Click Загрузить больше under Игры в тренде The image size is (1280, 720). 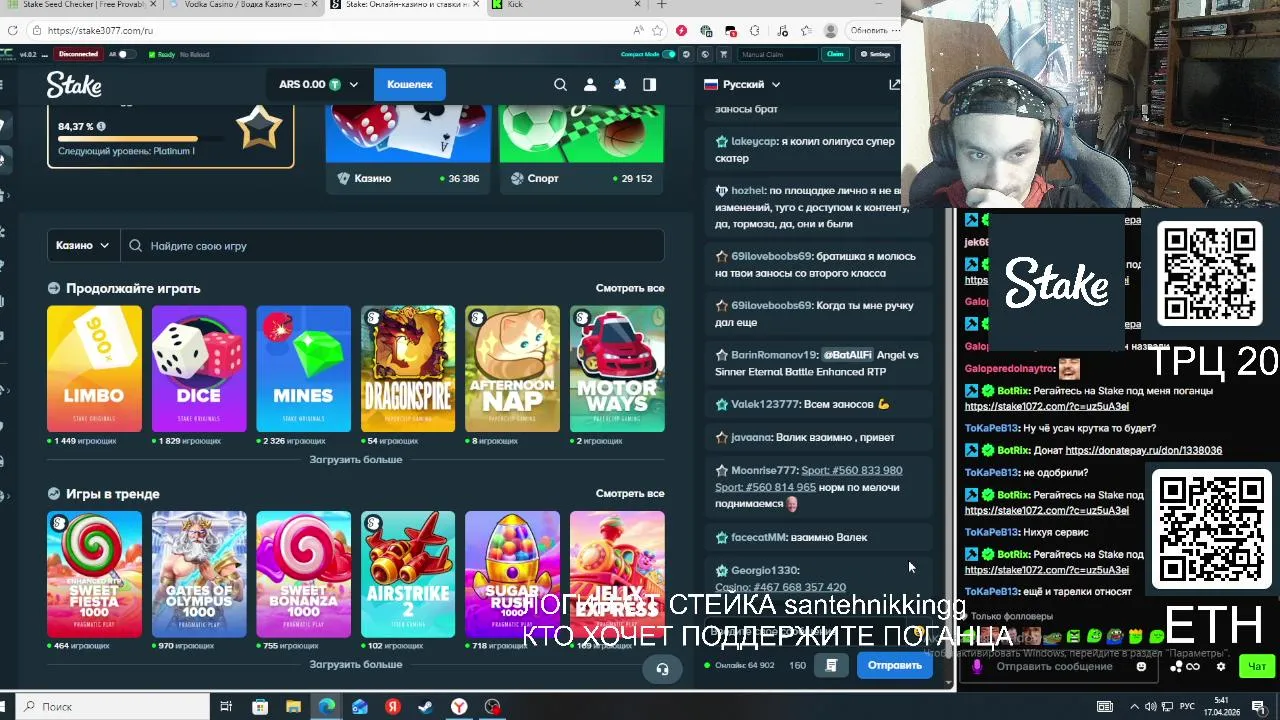pos(356,665)
